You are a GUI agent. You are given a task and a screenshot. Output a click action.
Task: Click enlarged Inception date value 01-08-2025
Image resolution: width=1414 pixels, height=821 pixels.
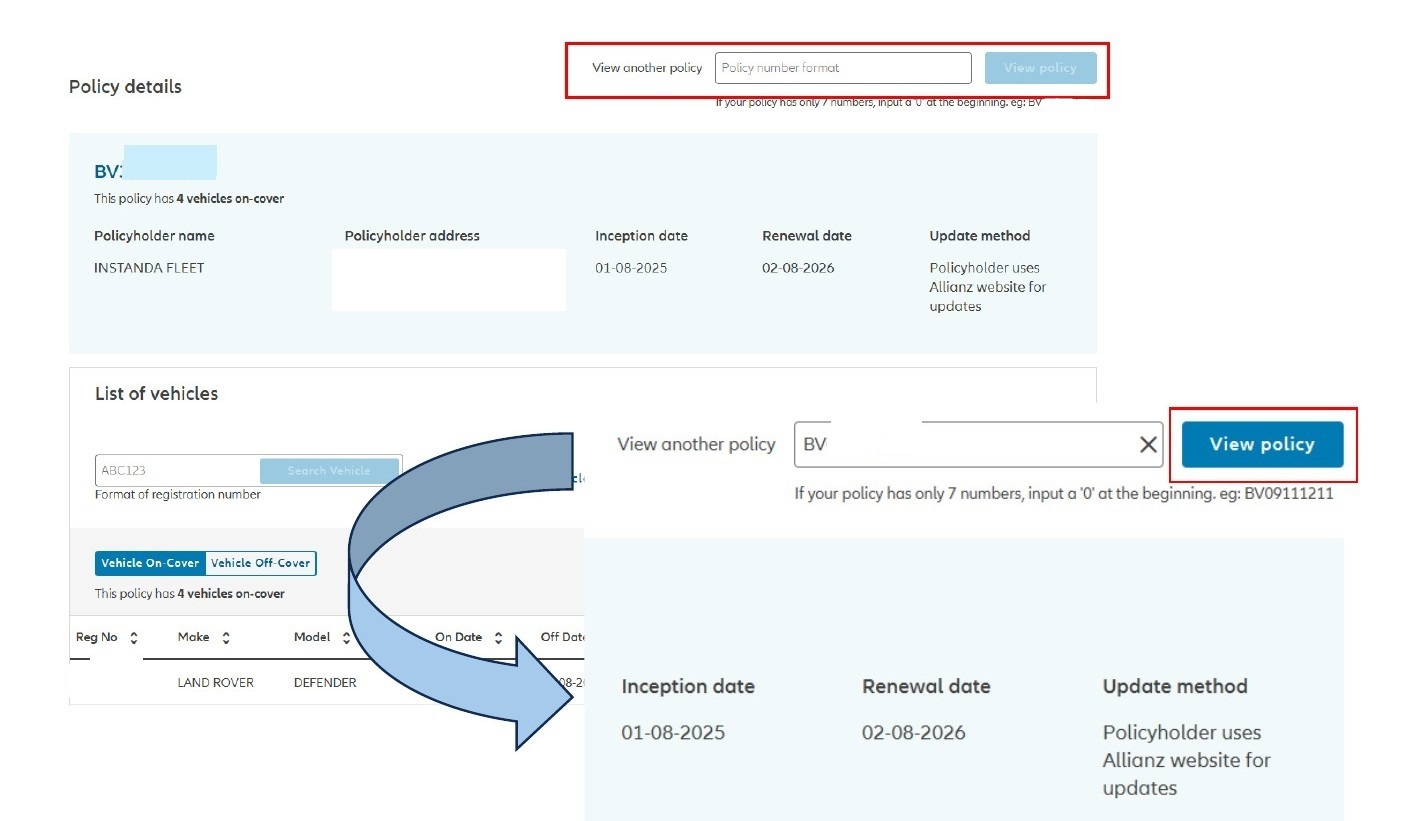[x=673, y=733]
